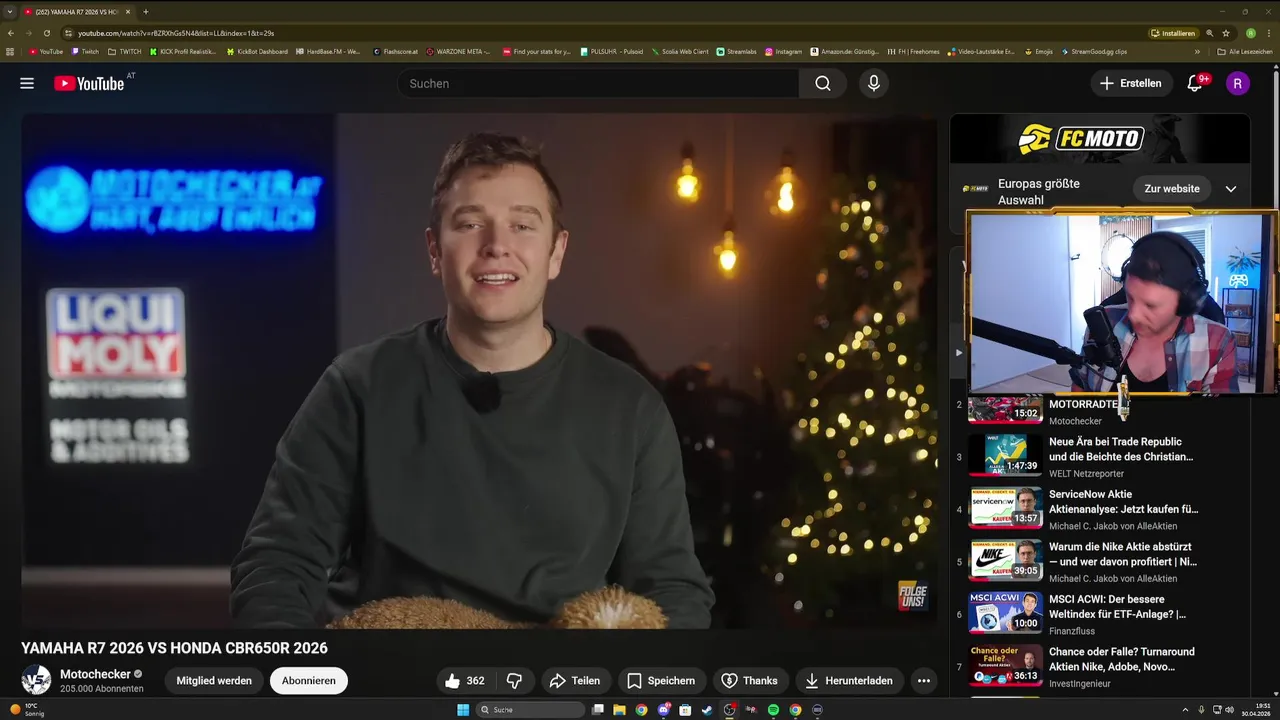This screenshot has height=720, width=1280.
Task: Open the Twitch bookmark
Action: coord(85,51)
